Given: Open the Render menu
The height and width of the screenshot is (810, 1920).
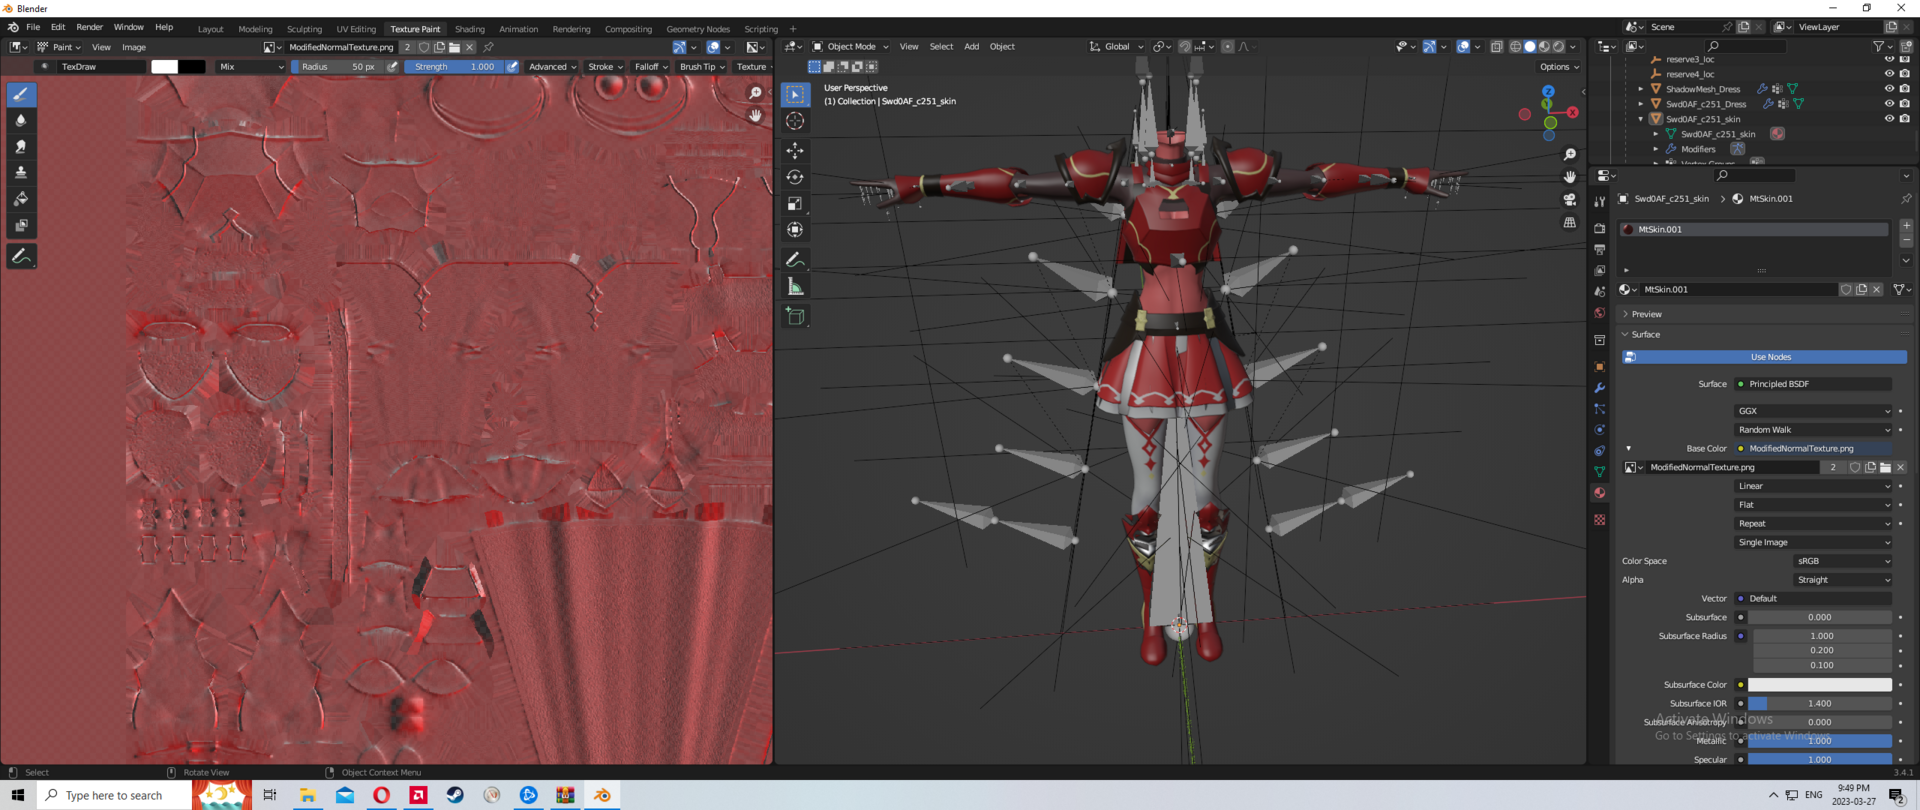Looking at the screenshot, I should pyautogui.click(x=89, y=28).
